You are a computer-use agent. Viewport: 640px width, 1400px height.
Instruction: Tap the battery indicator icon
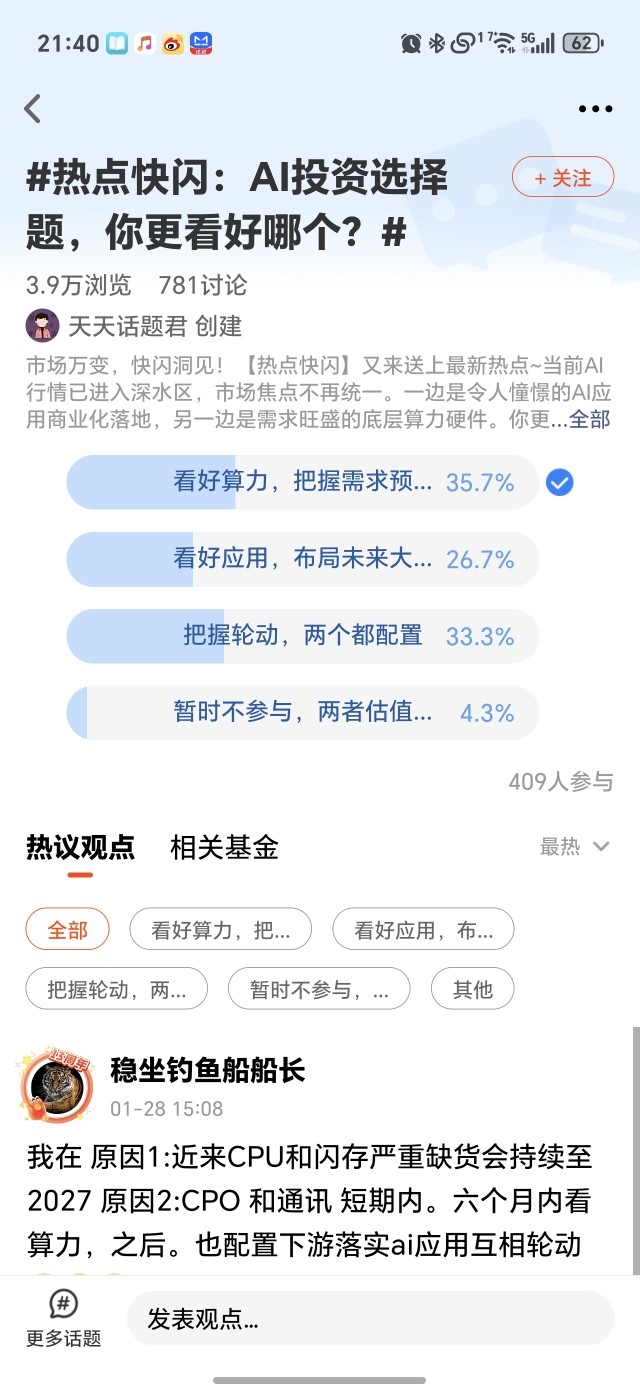(x=582, y=43)
